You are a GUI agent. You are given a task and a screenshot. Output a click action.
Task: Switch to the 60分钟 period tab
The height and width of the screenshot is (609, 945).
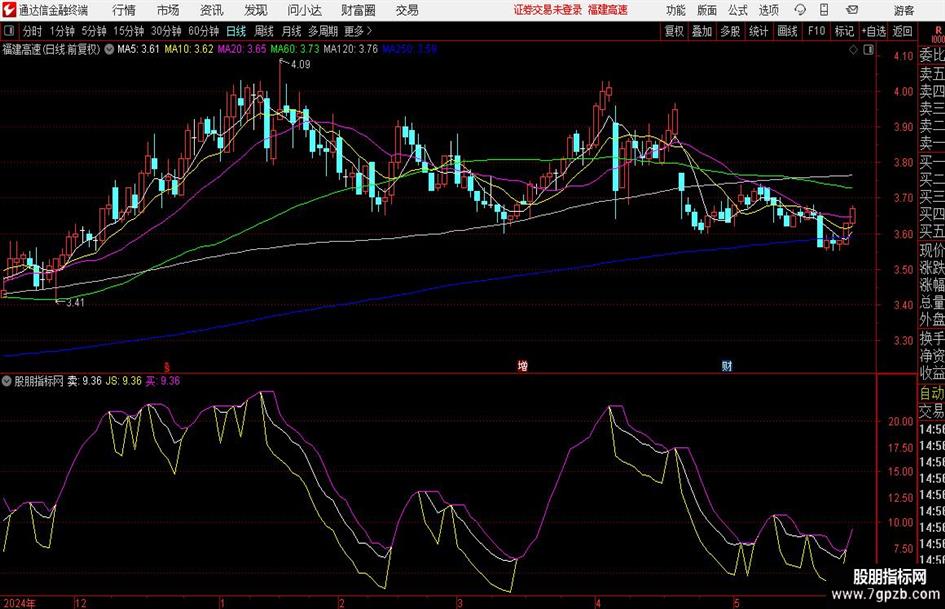(204, 31)
